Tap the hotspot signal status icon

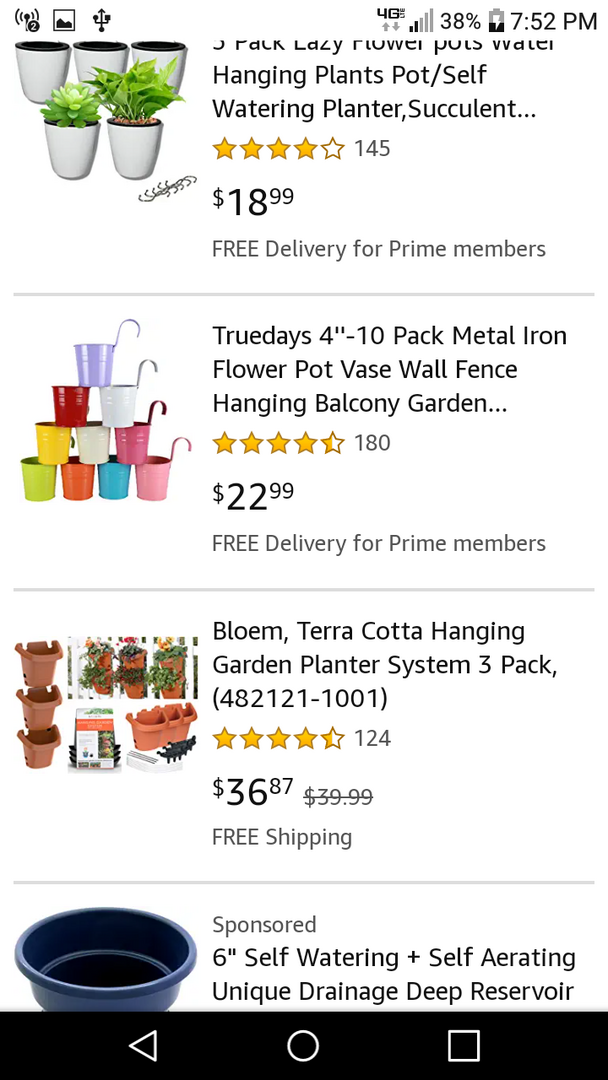coord(27,20)
